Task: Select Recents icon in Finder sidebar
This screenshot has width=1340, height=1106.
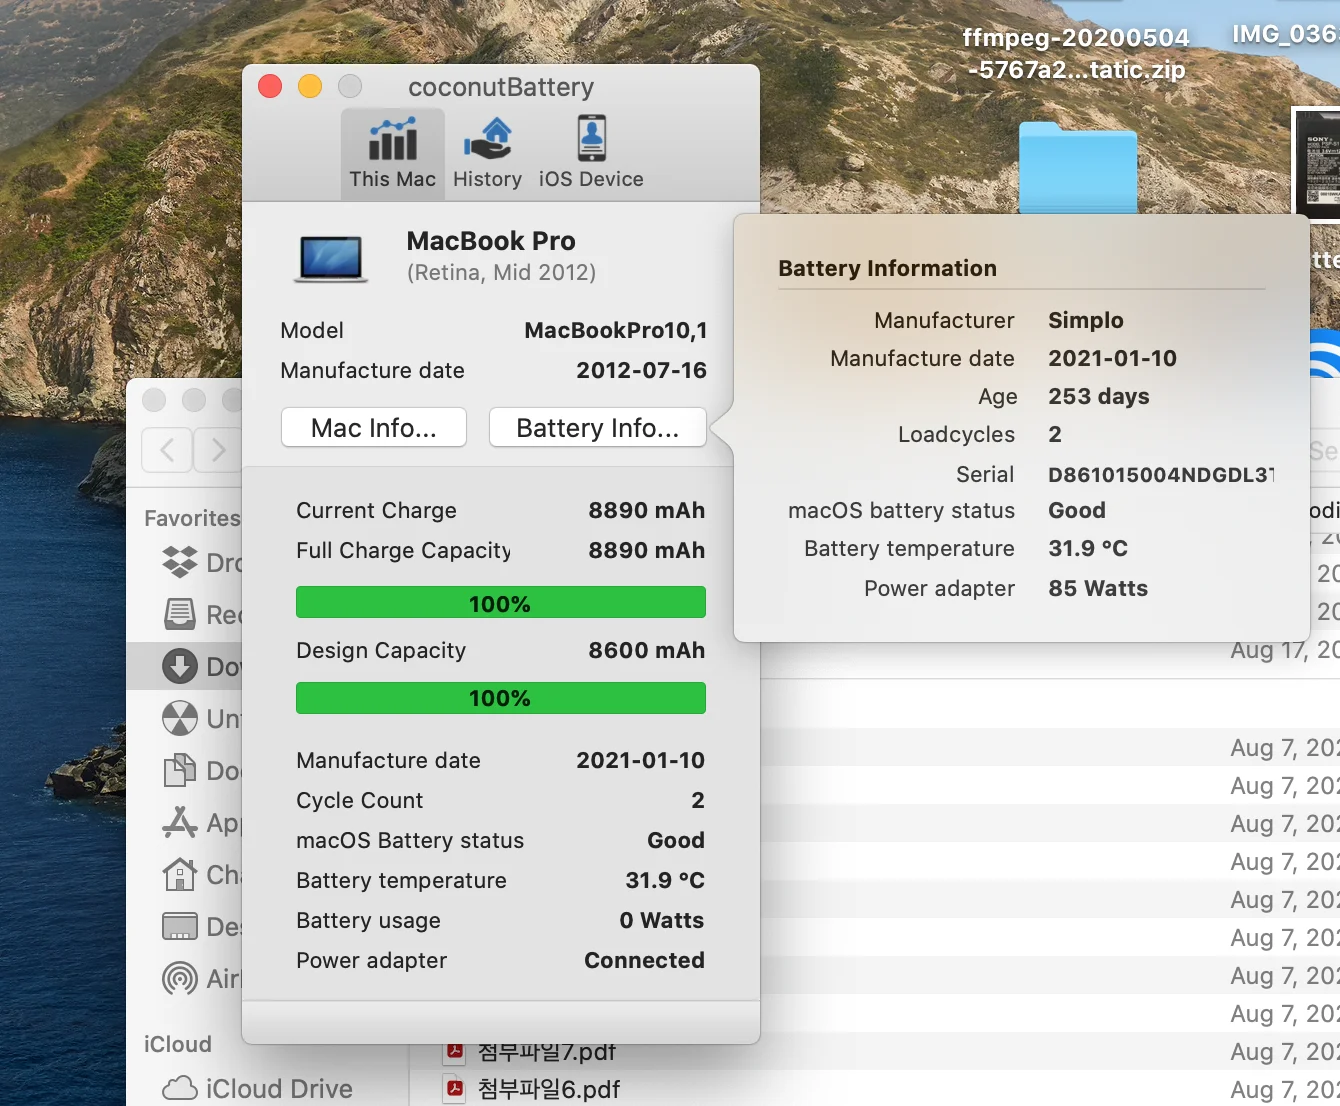Action: tap(180, 614)
